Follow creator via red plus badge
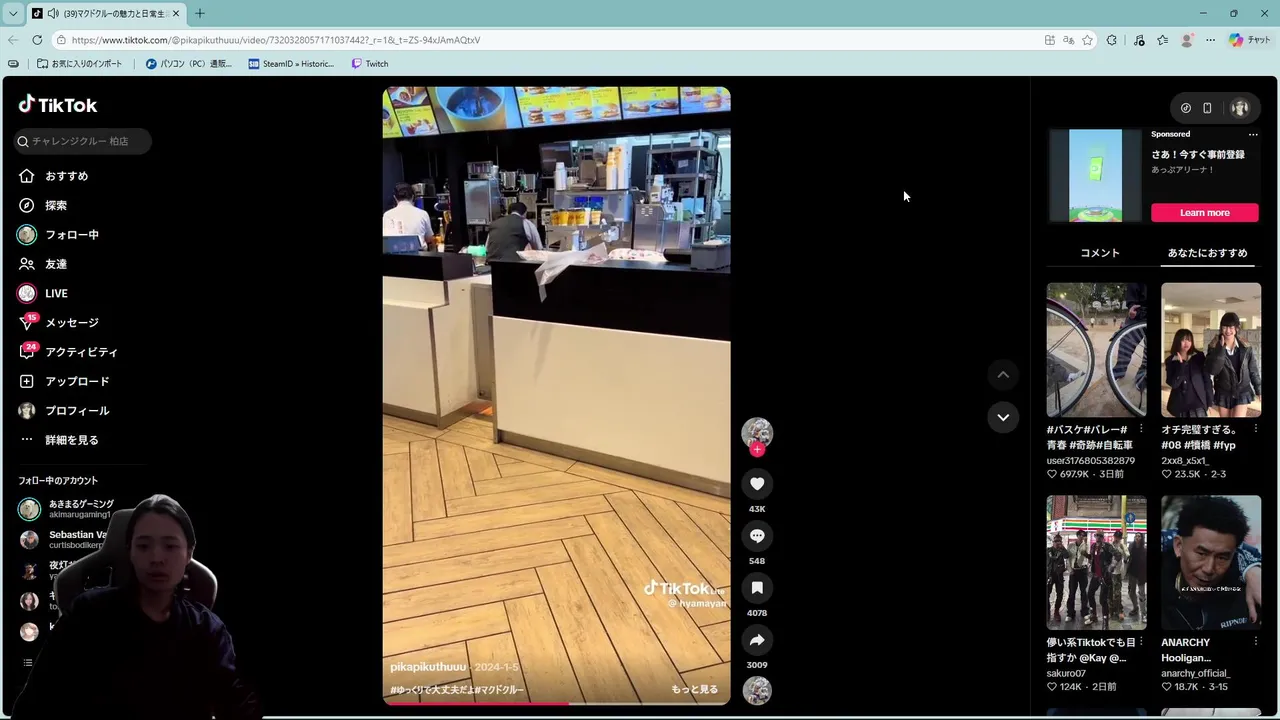1280x720 pixels. 757,450
